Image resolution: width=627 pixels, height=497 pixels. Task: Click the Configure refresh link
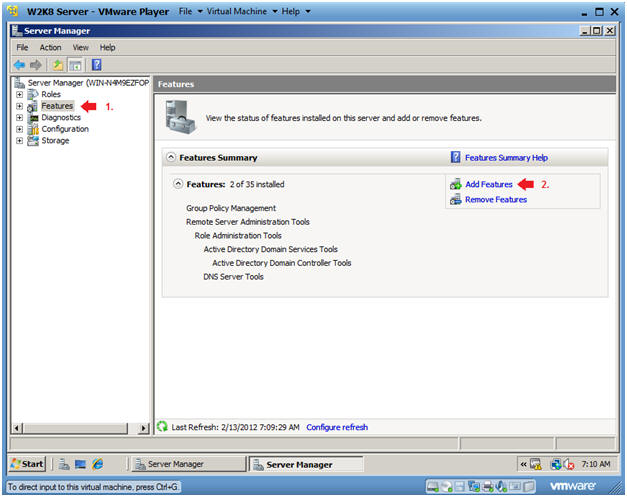tap(337, 427)
